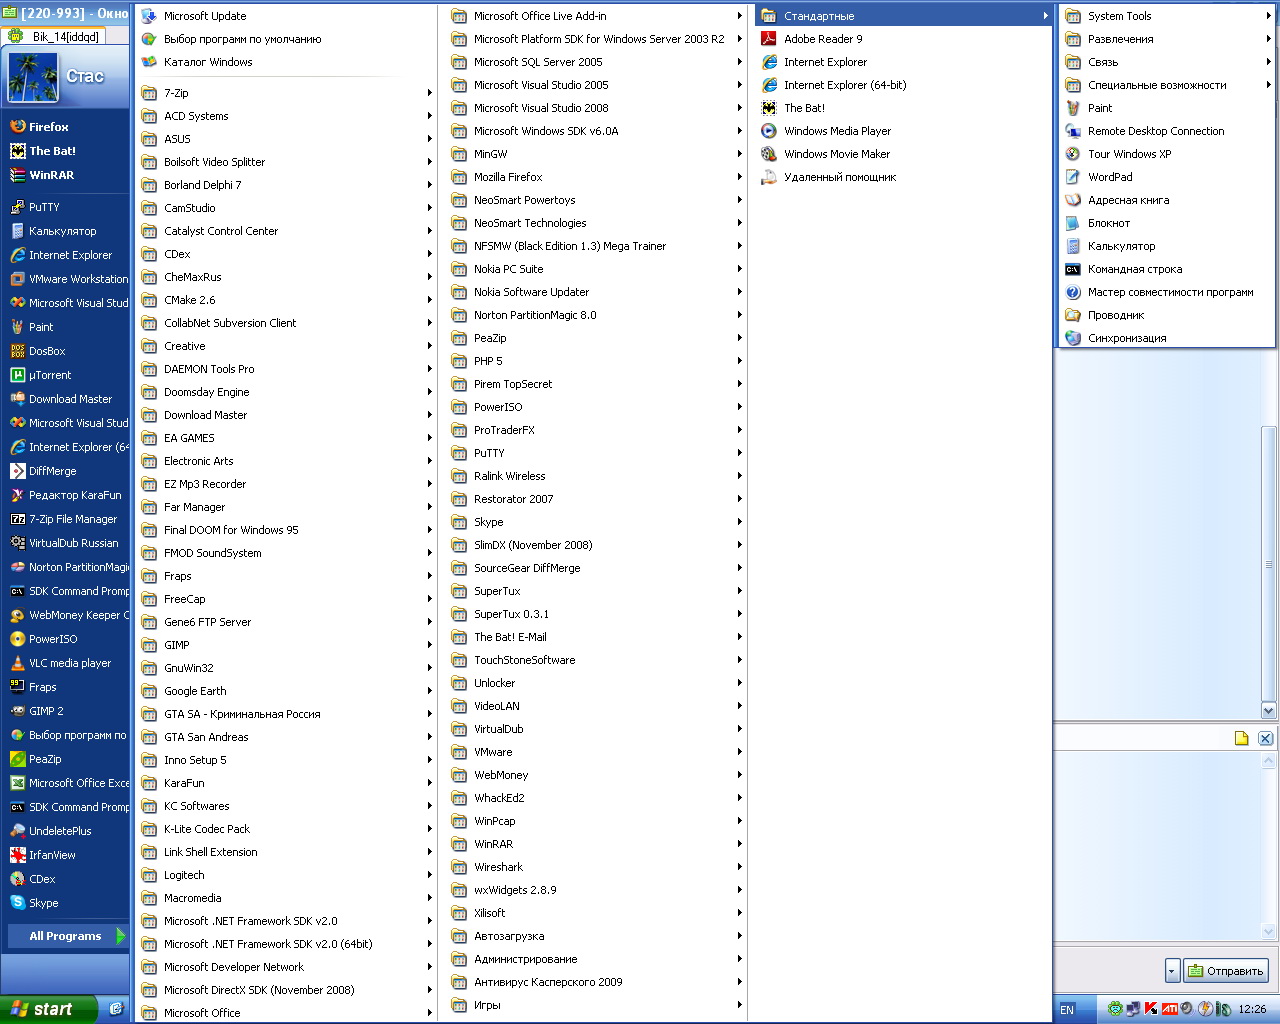This screenshot has width=1280, height=1024.
Task: Launch Командная строка
Action: click(x=1134, y=269)
